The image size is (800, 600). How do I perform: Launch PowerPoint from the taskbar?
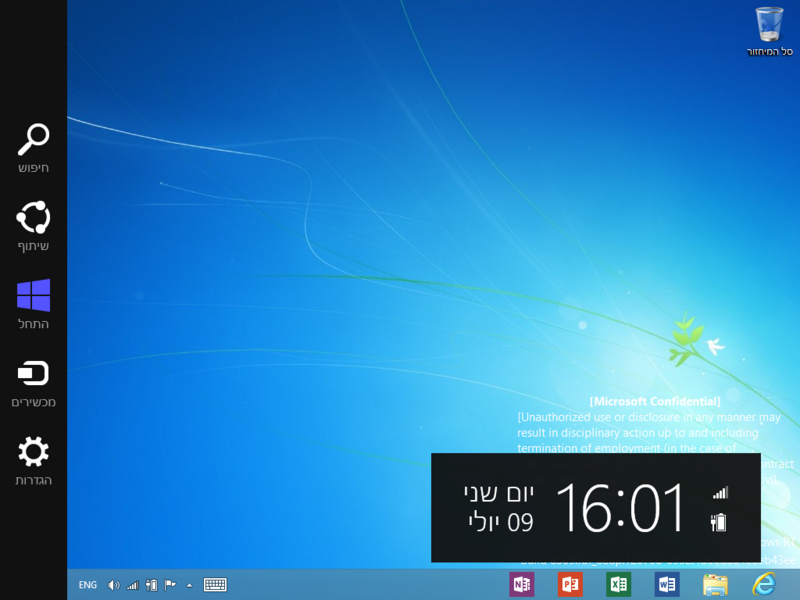click(571, 584)
